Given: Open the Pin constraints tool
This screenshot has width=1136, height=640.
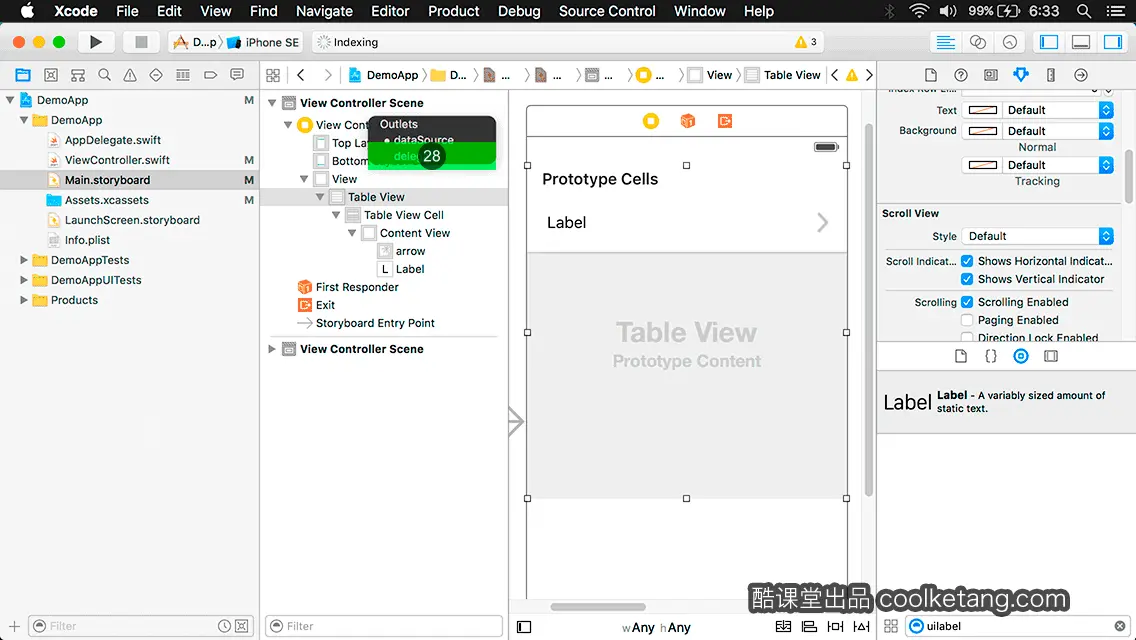Looking at the screenshot, I should click(835, 626).
